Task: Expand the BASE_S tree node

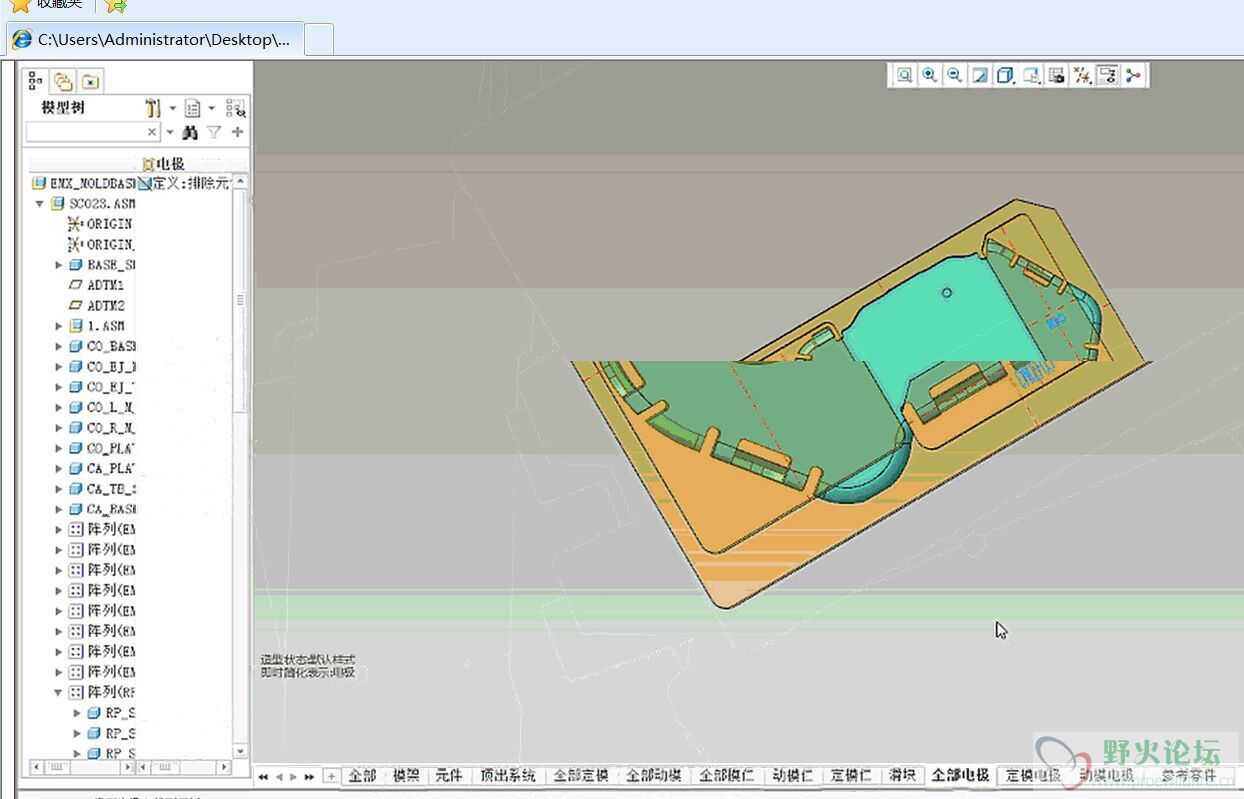Action: coord(59,265)
